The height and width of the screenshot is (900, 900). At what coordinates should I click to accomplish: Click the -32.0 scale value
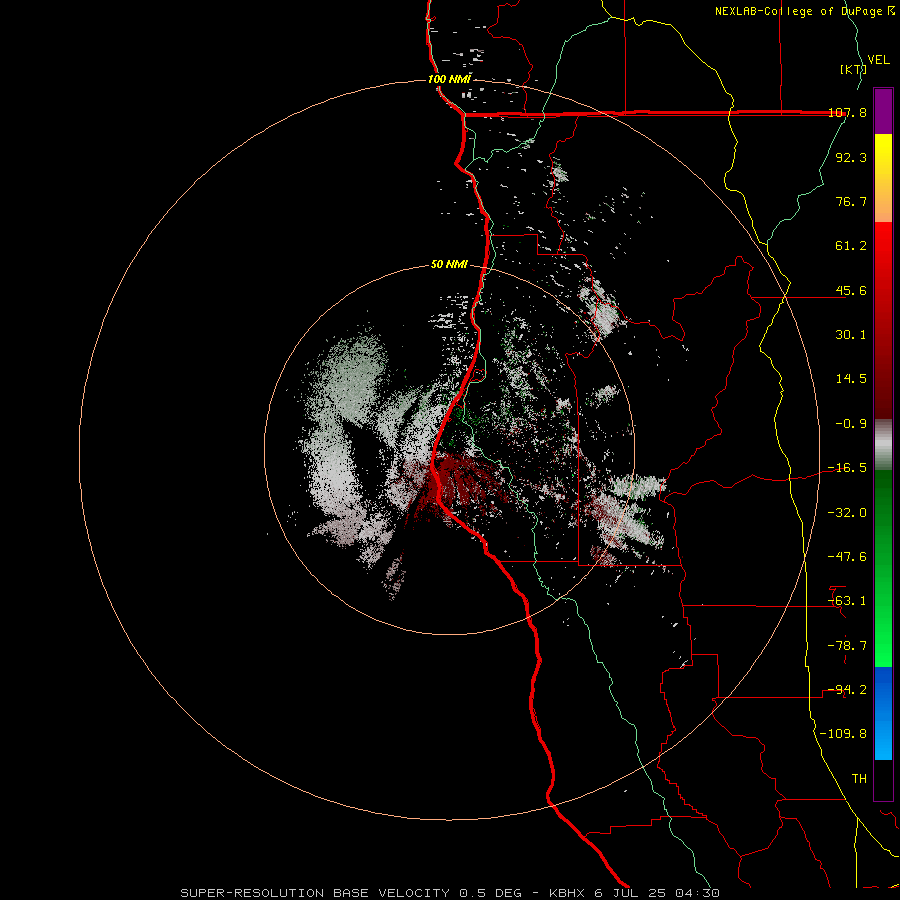point(848,513)
